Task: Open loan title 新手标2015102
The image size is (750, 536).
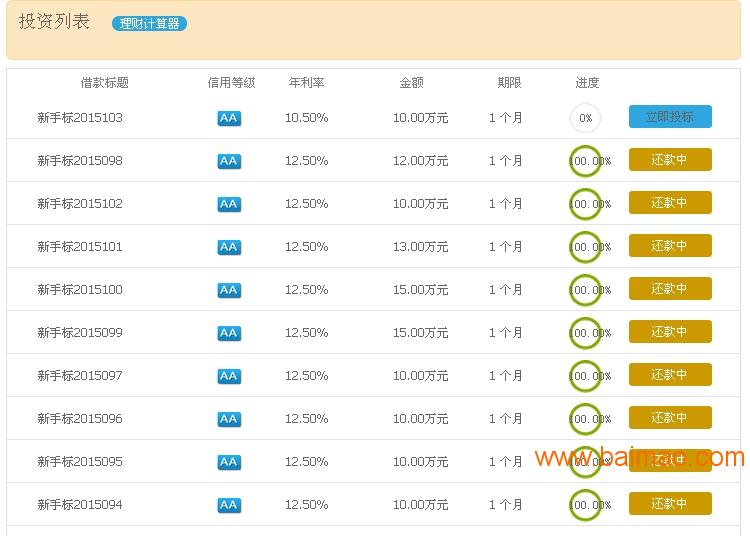Action: (x=80, y=204)
